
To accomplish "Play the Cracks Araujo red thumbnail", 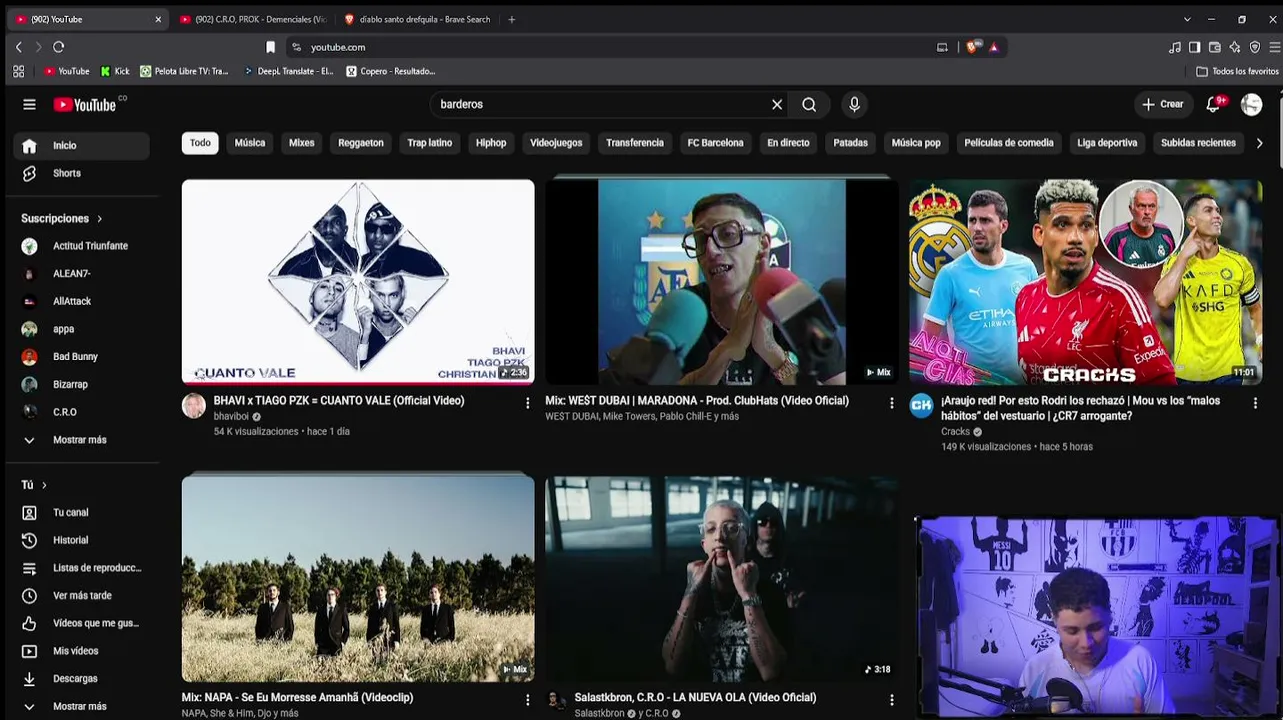I will pos(1085,282).
